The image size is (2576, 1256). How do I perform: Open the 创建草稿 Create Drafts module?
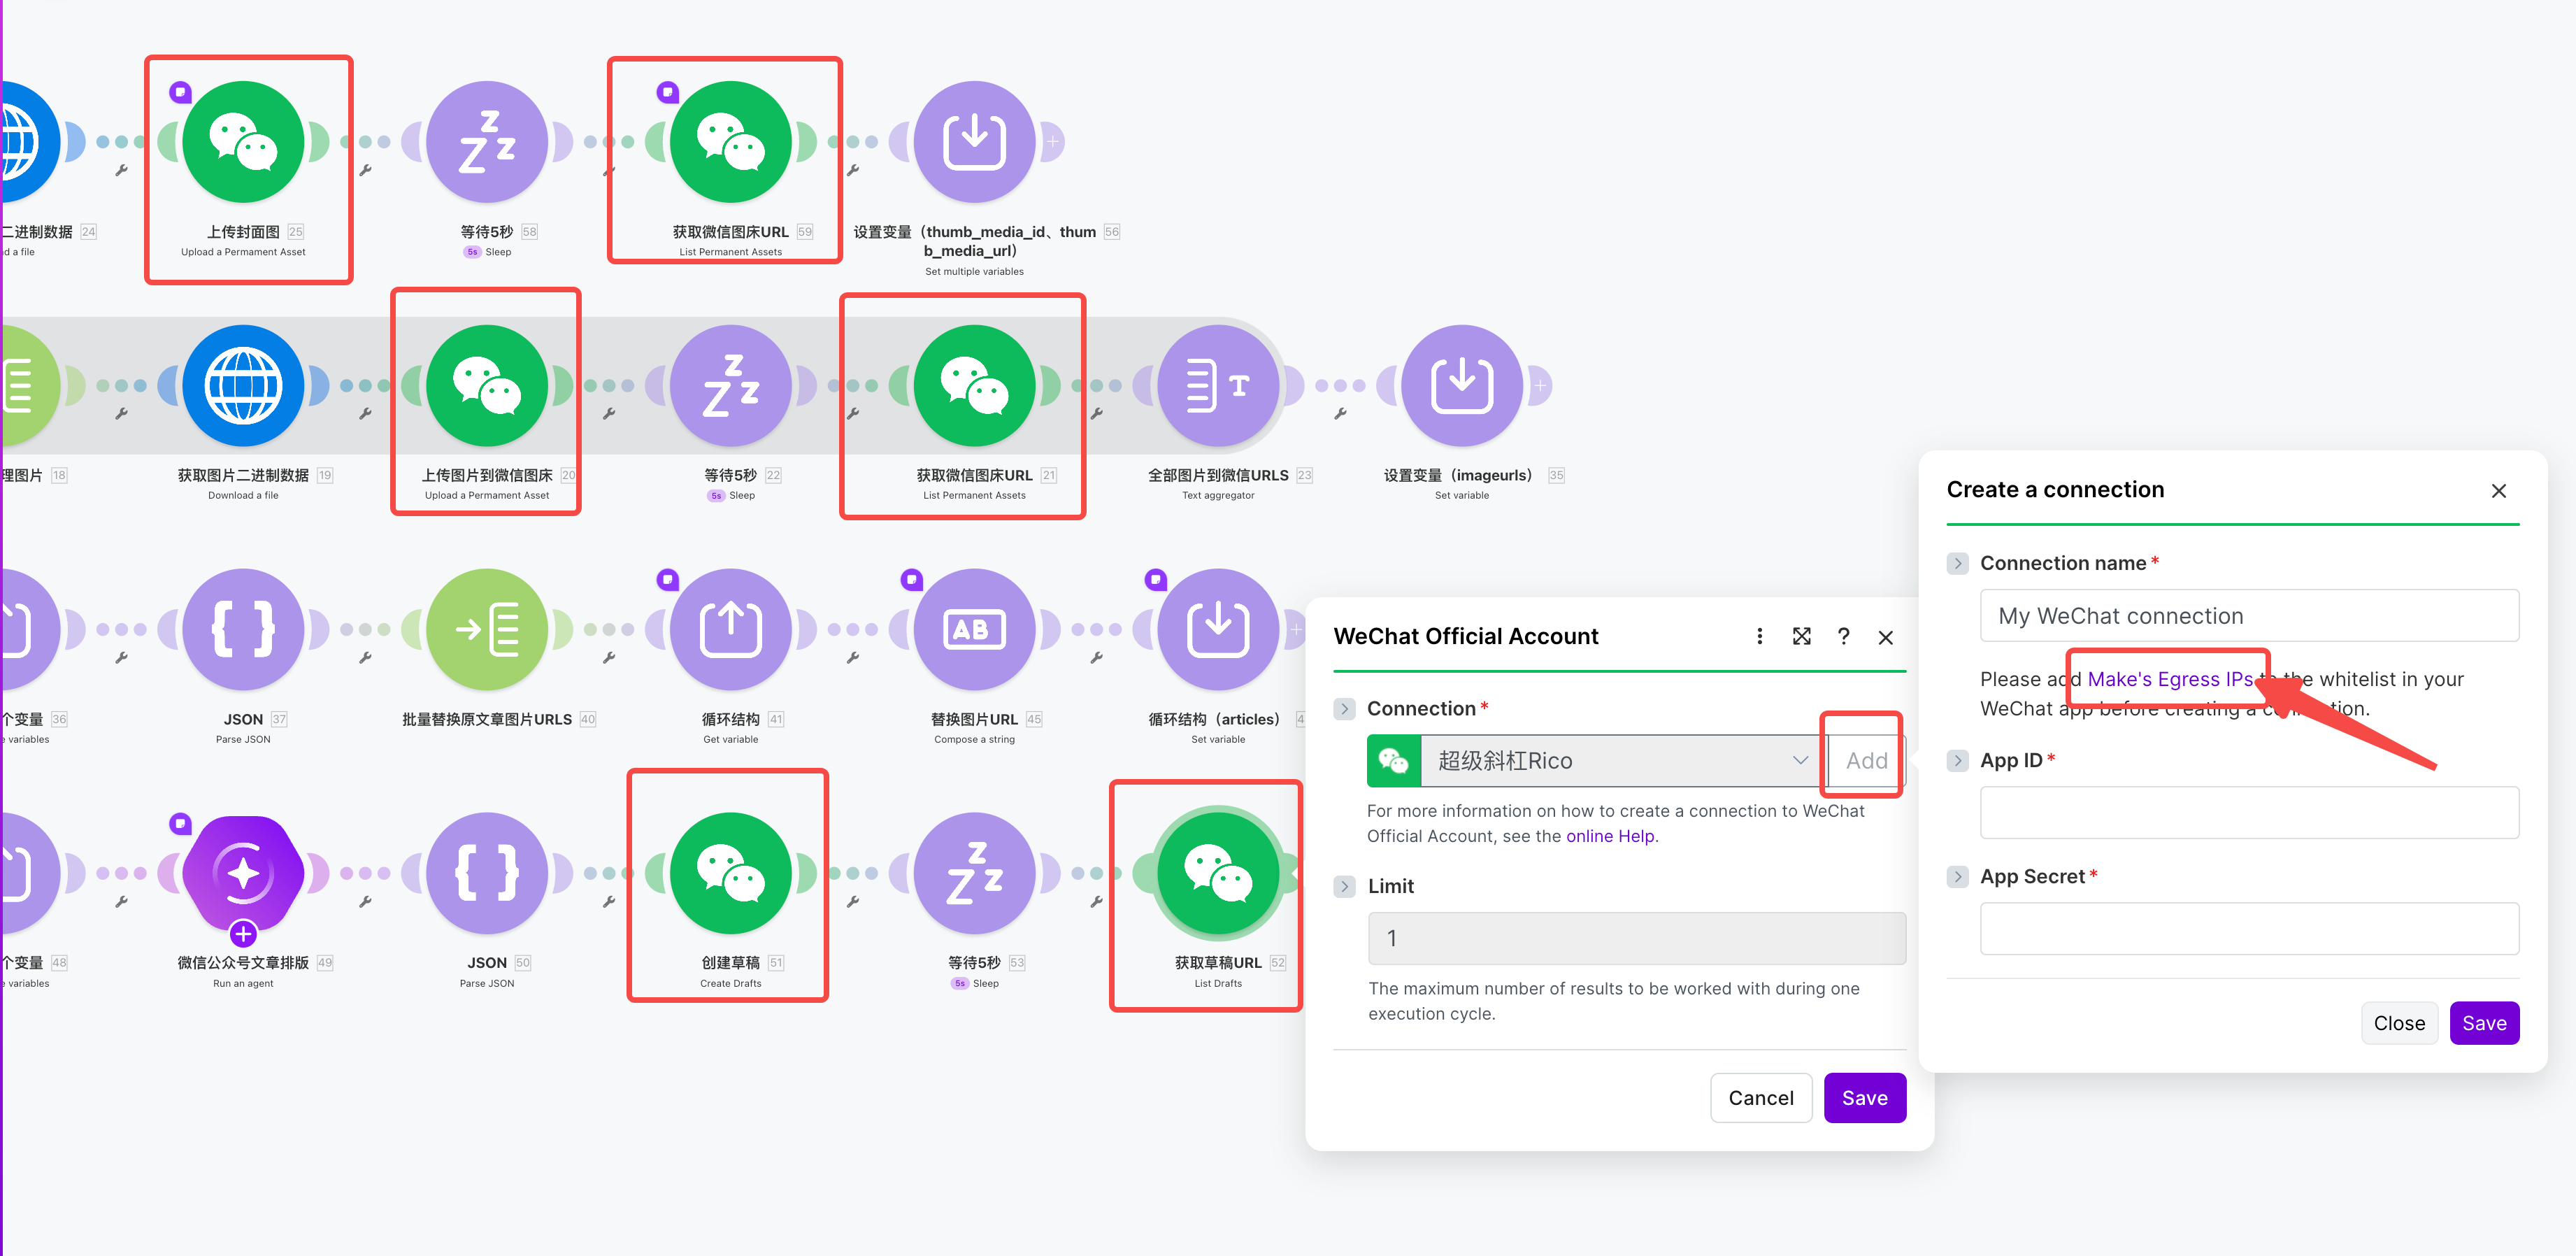coord(730,872)
